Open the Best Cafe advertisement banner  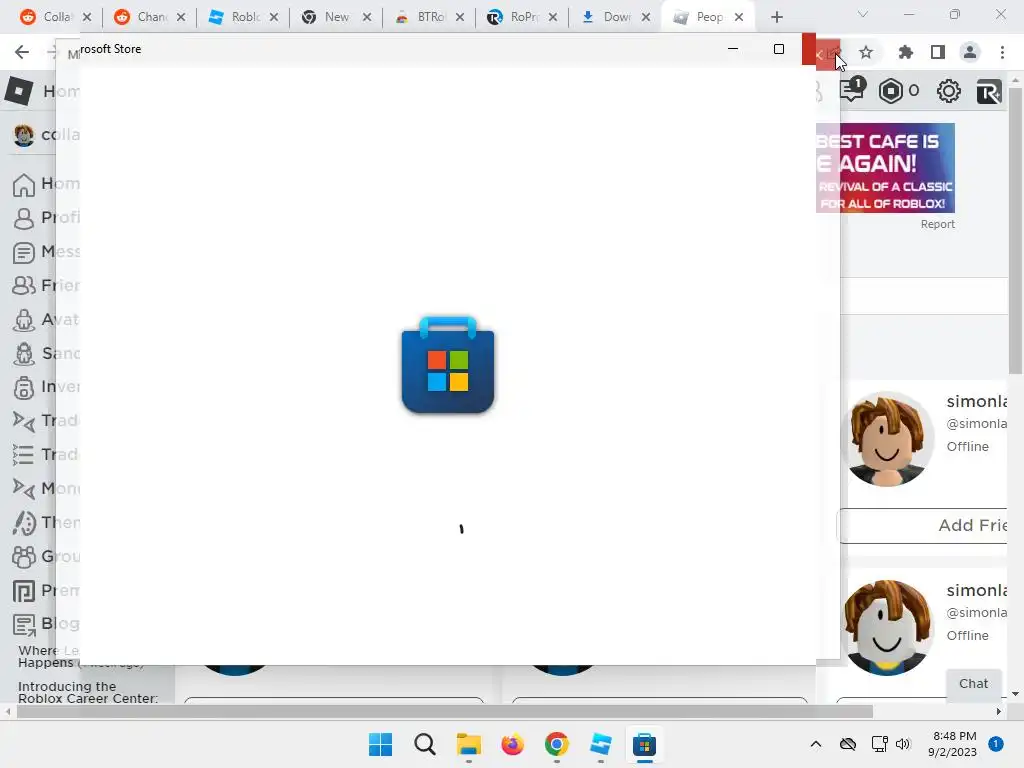click(885, 168)
